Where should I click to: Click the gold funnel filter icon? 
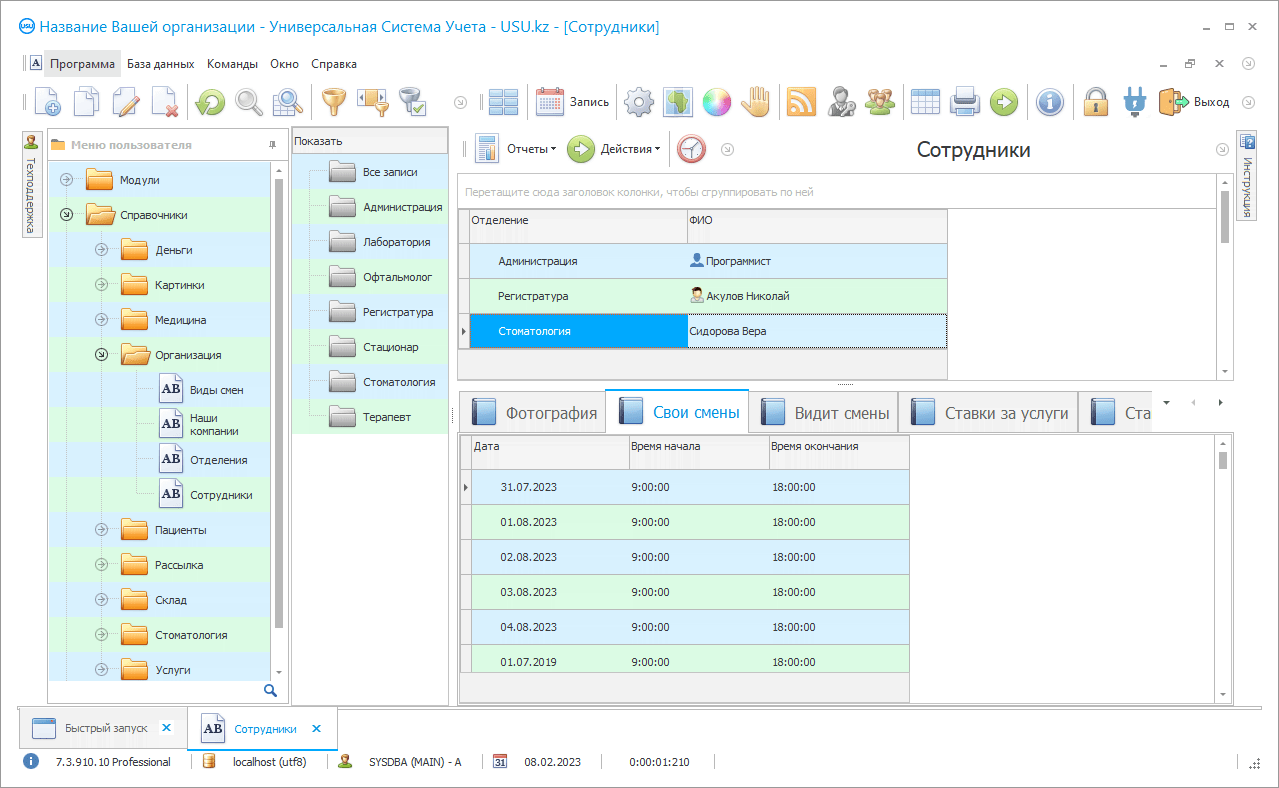coord(332,101)
